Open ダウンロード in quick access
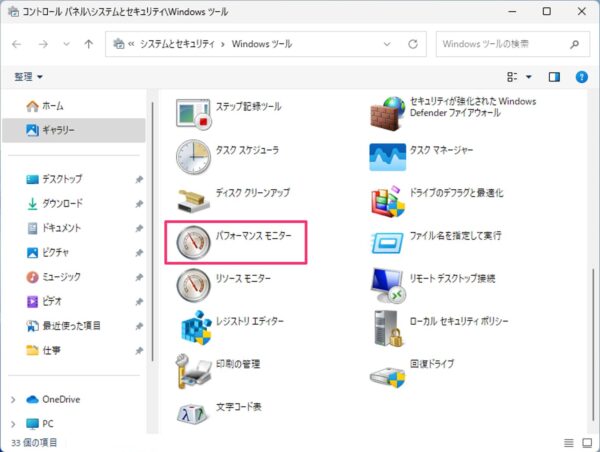 (x=55, y=203)
